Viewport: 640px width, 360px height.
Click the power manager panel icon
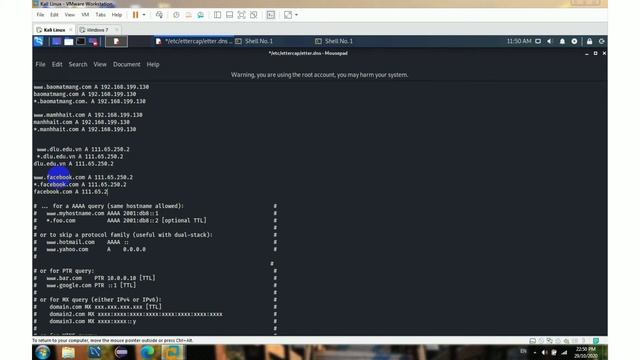tap(574, 41)
